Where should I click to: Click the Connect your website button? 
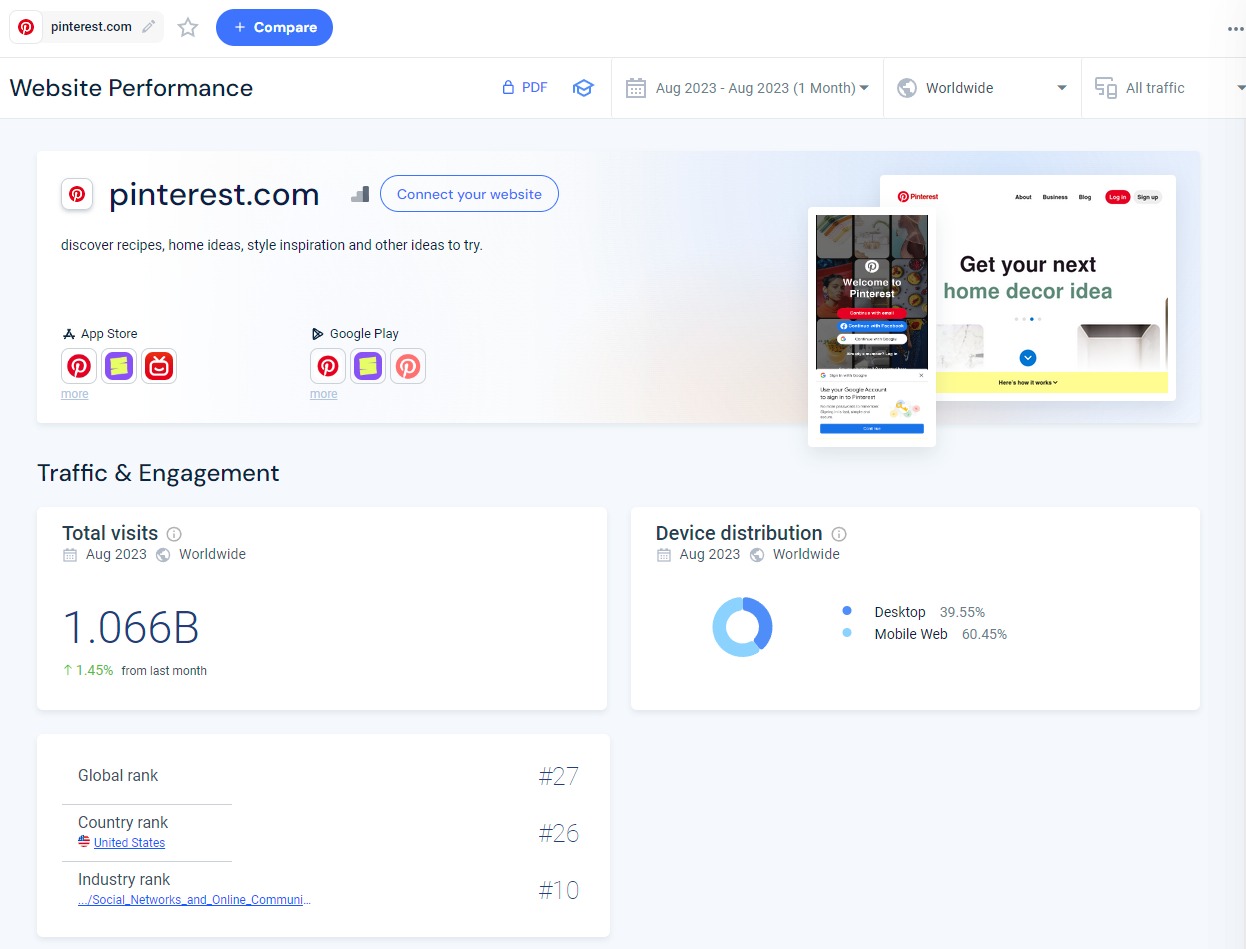tap(469, 194)
